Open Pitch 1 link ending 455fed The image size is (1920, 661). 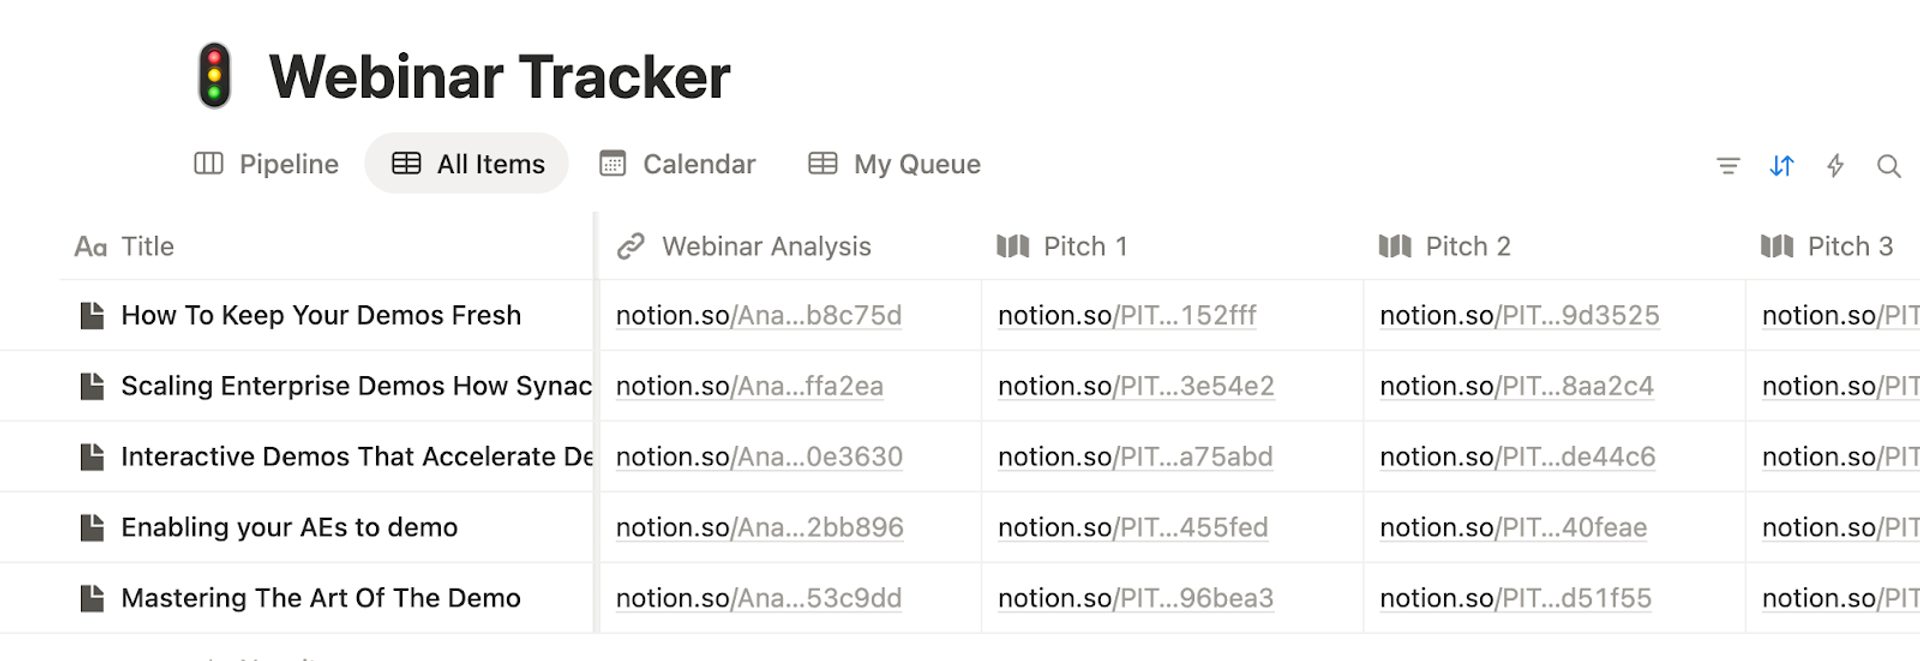1132,527
